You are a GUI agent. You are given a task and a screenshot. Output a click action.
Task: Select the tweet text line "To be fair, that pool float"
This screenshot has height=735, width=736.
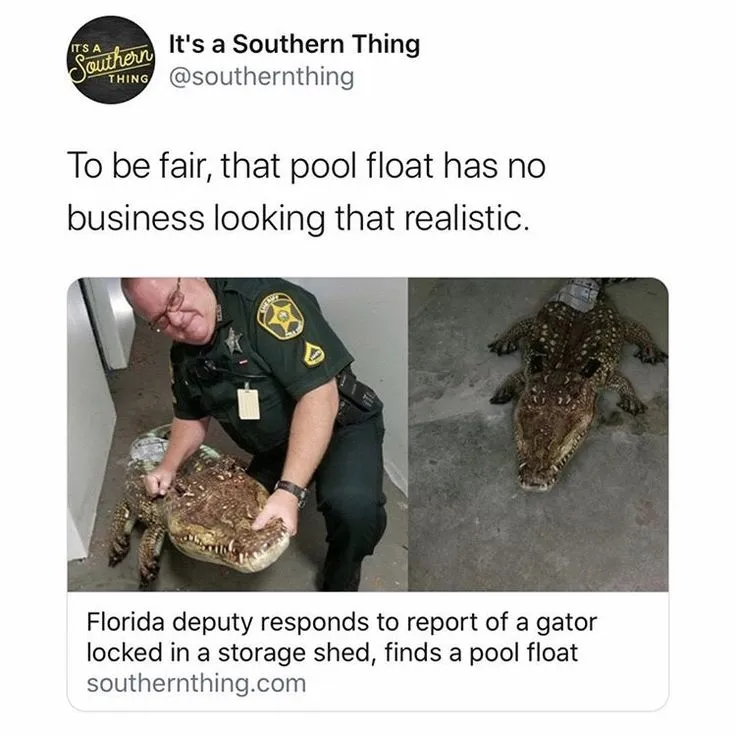pyautogui.click(x=251, y=166)
